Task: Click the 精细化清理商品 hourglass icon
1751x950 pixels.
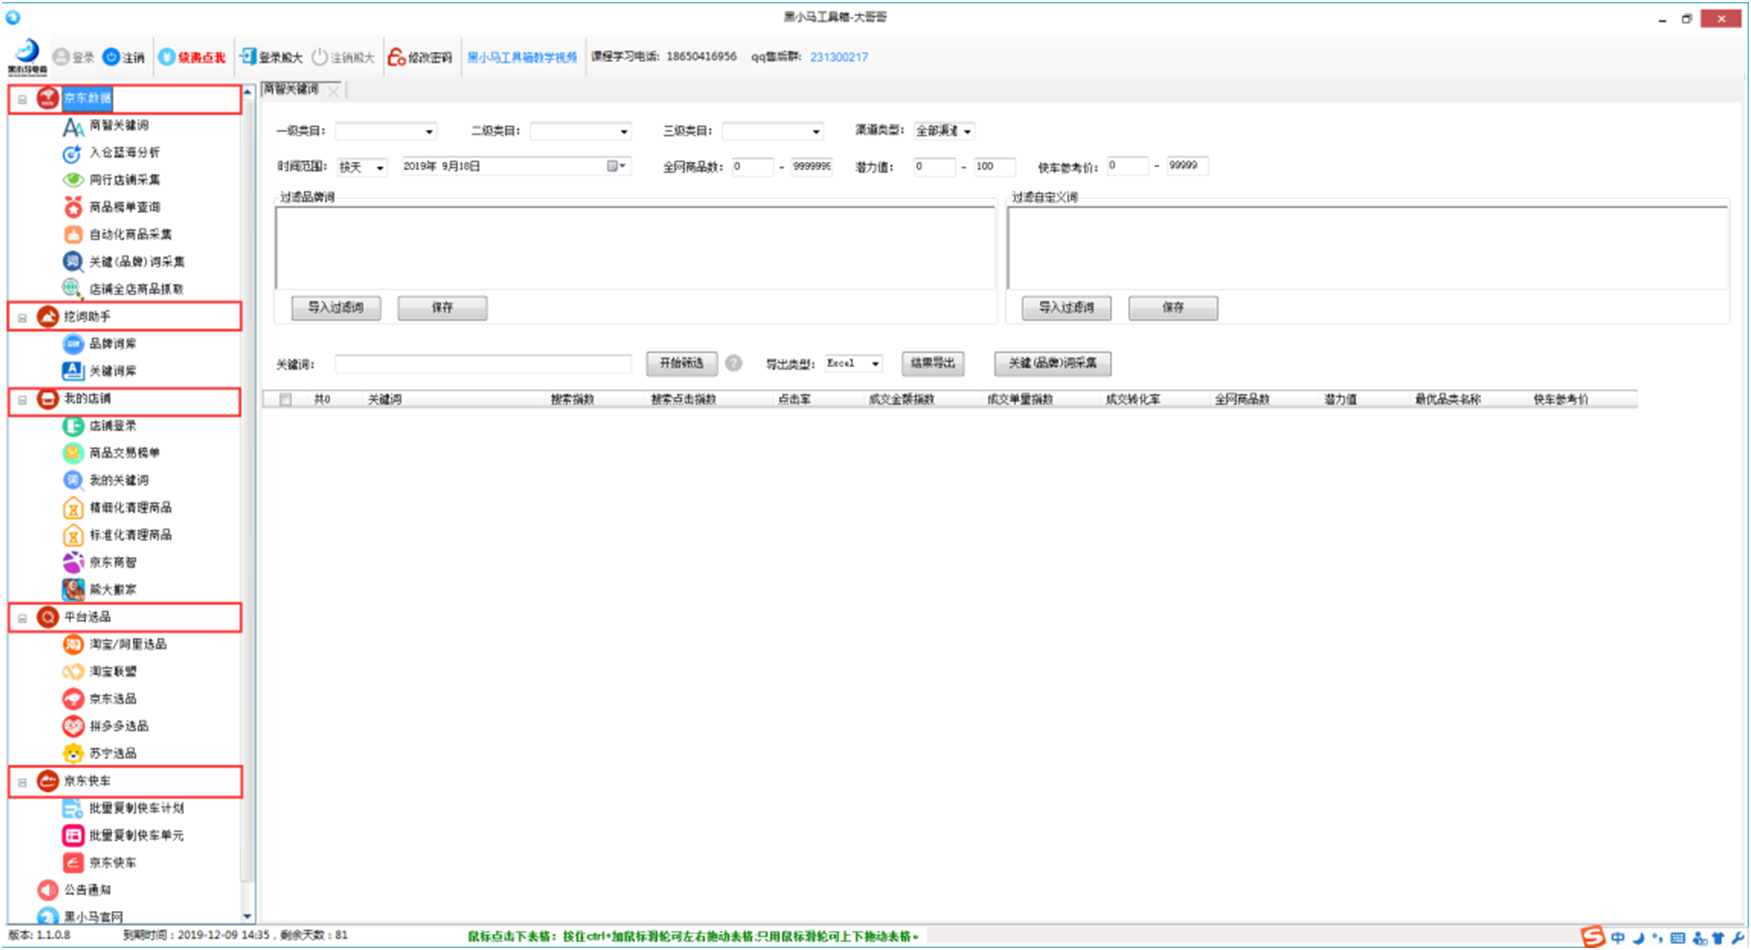Action: 73,508
